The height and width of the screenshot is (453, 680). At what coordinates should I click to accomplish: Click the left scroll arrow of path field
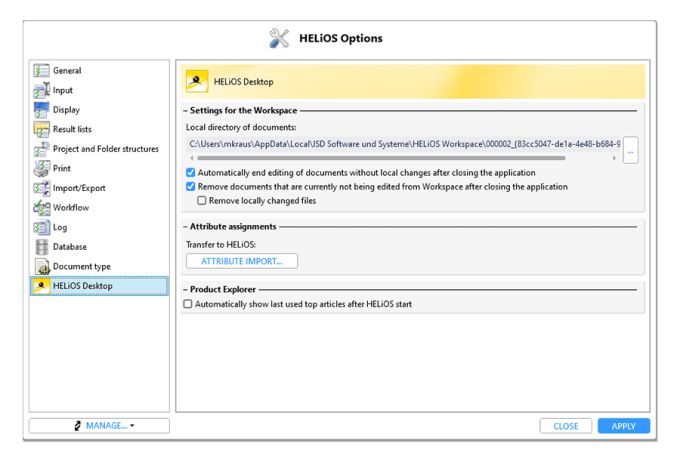tap(192, 158)
